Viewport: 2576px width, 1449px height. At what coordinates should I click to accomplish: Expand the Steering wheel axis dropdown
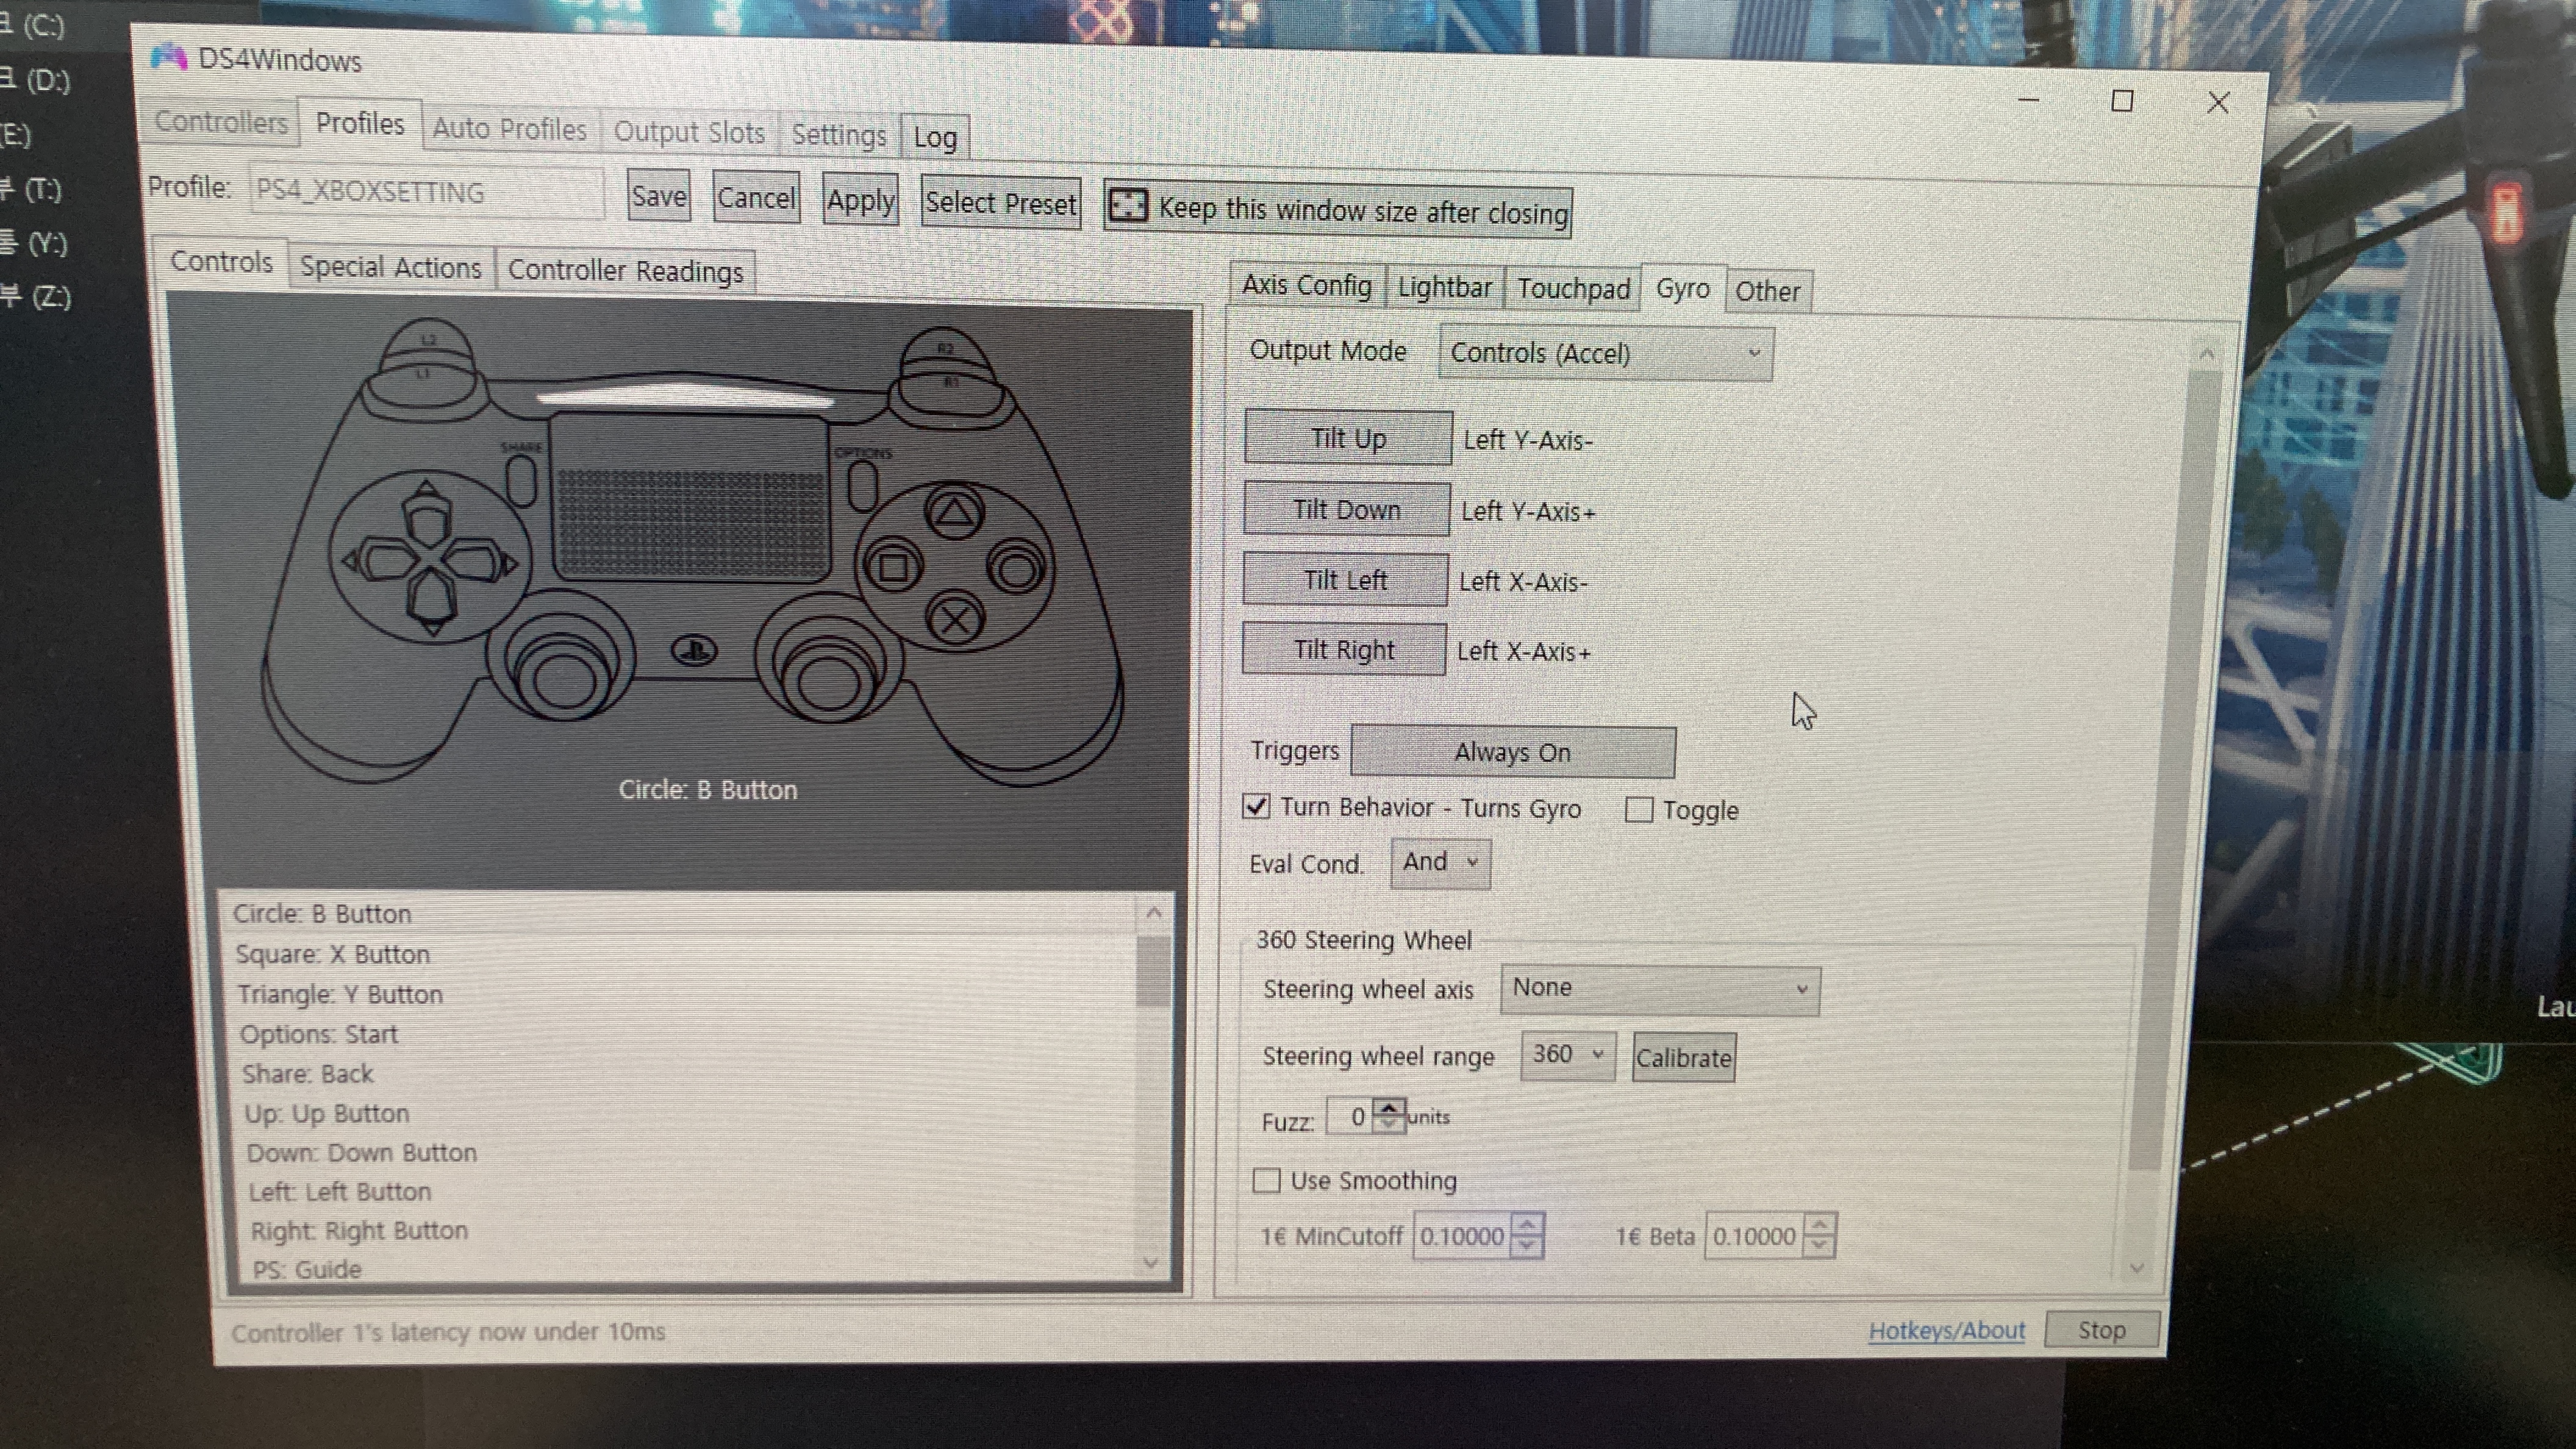(1659, 989)
